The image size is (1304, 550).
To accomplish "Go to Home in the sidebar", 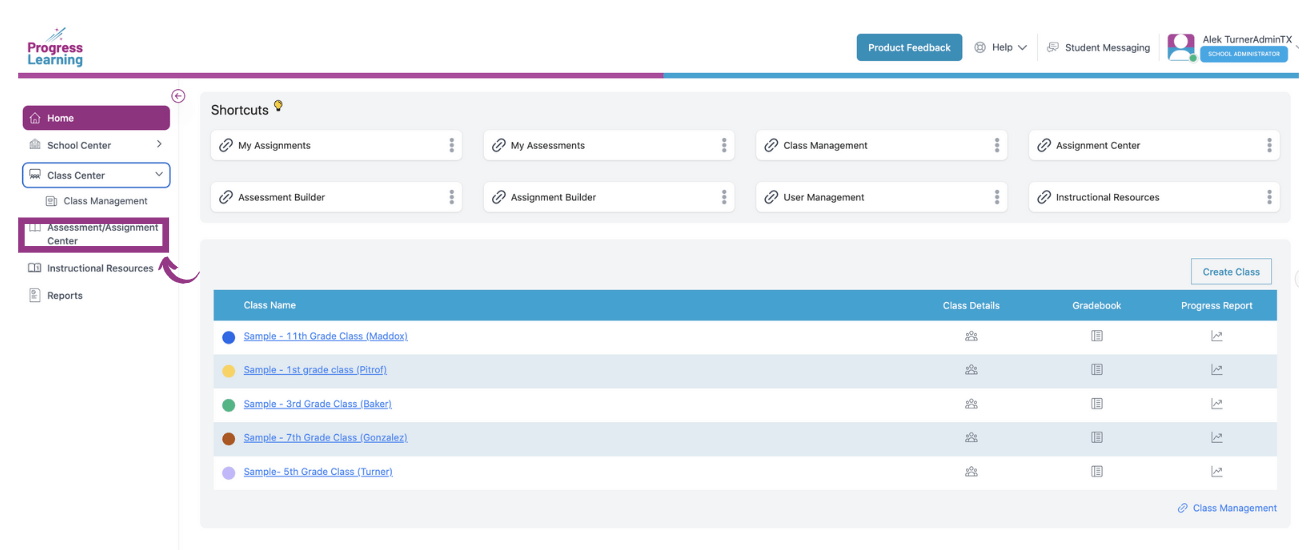I will point(96,118).
